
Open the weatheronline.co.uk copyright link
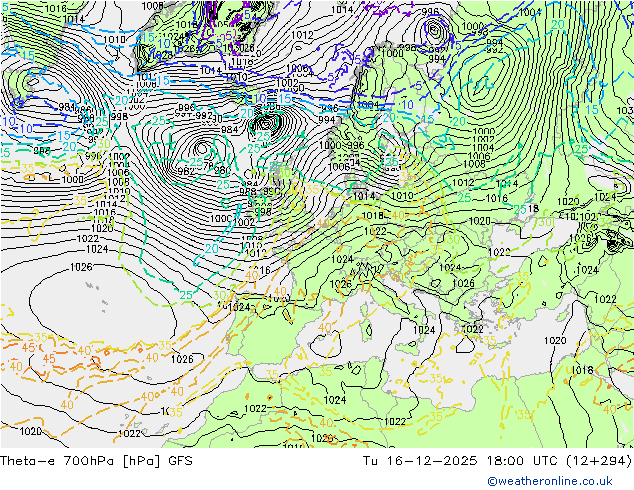pos(550,481)
